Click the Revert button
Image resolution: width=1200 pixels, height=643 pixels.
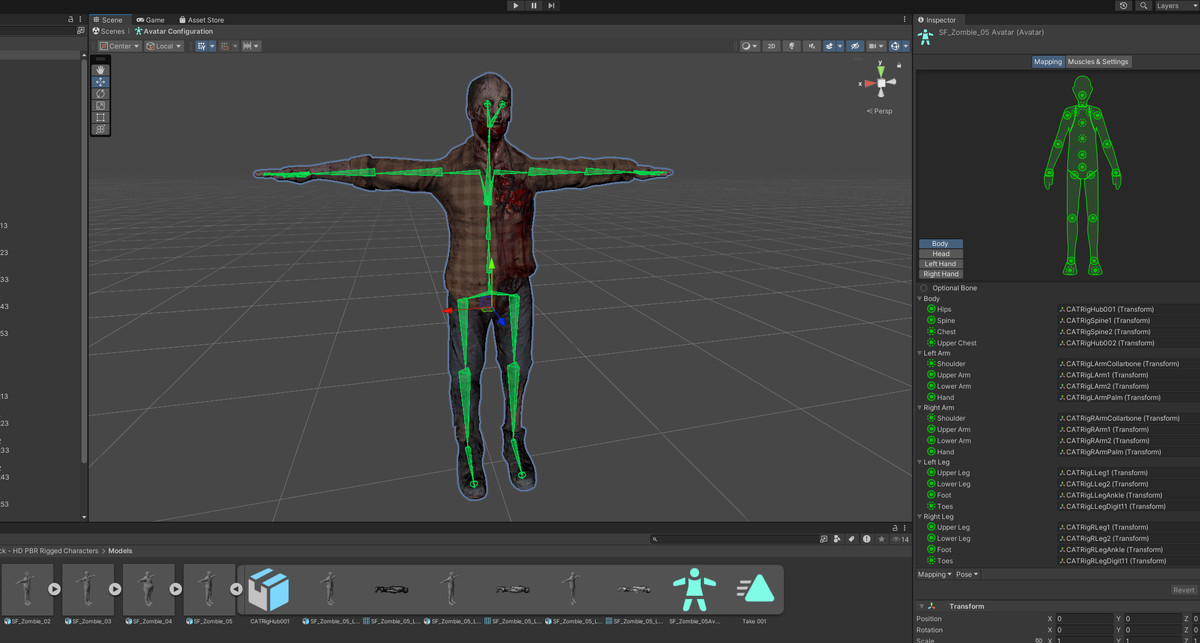click(x=1184, y=590)
